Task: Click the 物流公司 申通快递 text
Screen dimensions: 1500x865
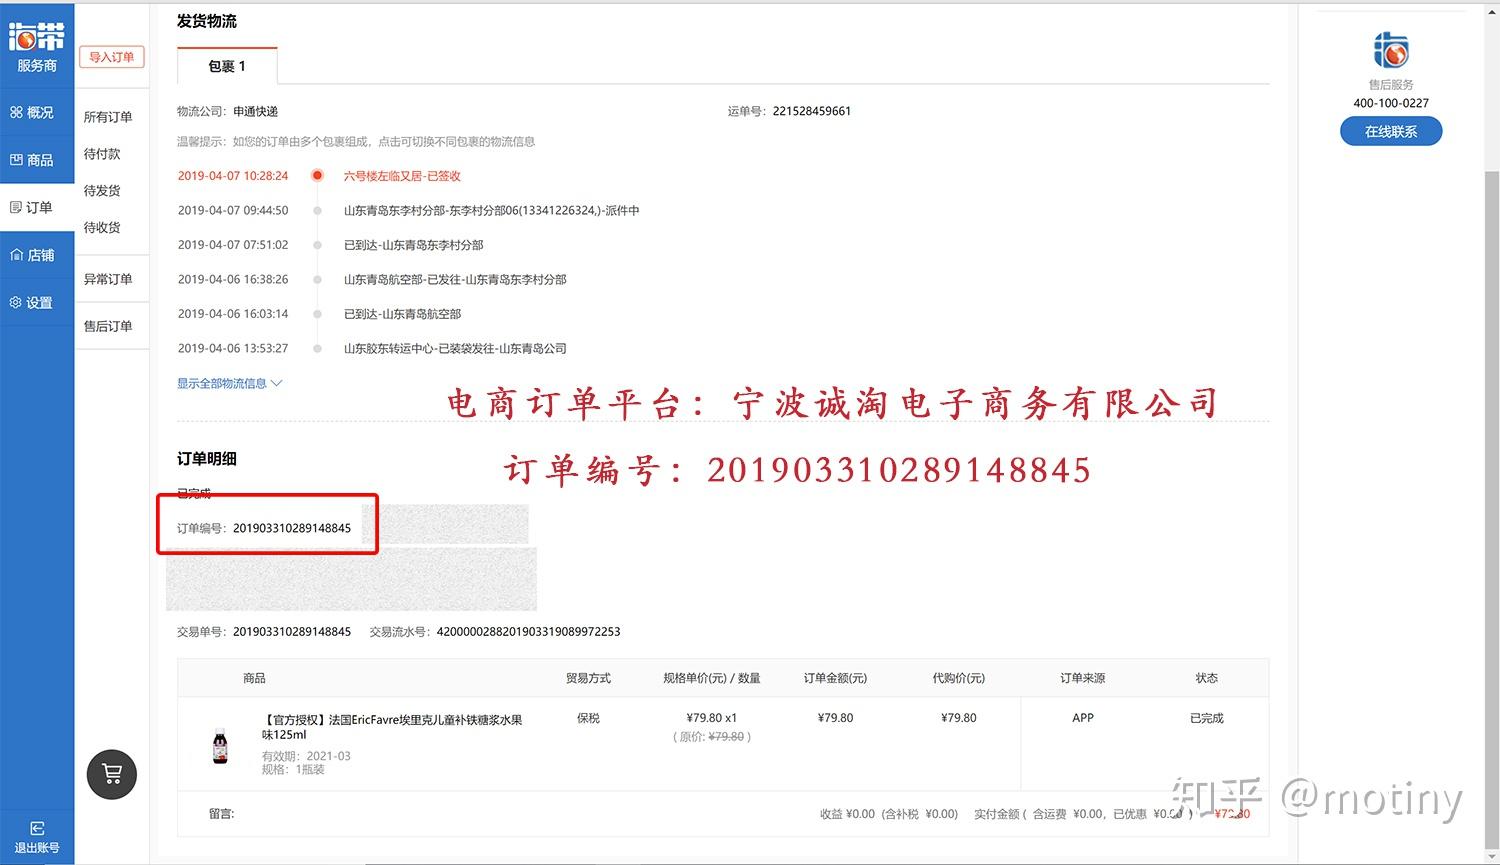Action: pos(228,111)
